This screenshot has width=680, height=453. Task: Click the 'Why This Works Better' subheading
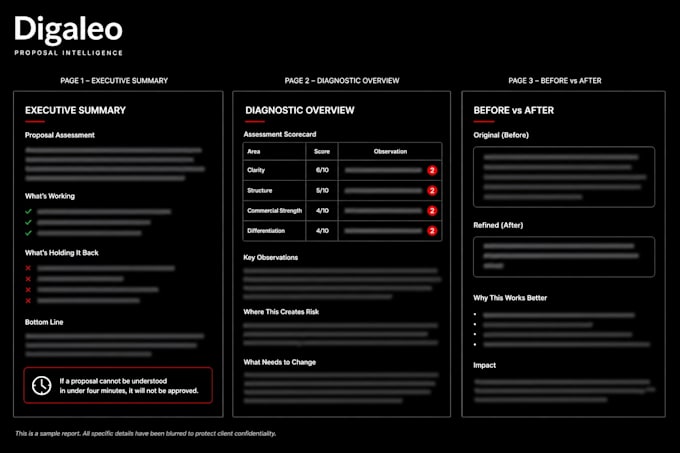point(510,298)
